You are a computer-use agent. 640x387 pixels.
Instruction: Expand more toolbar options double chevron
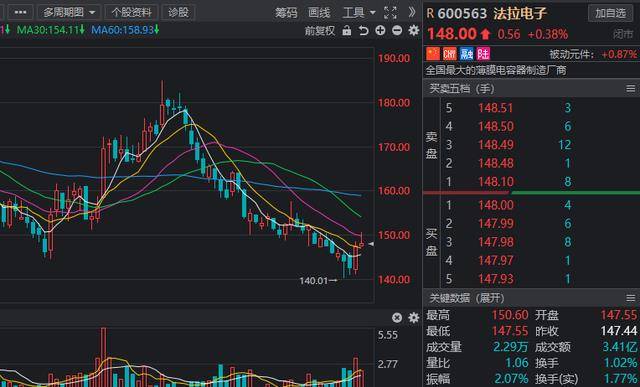tap(412, 12)
